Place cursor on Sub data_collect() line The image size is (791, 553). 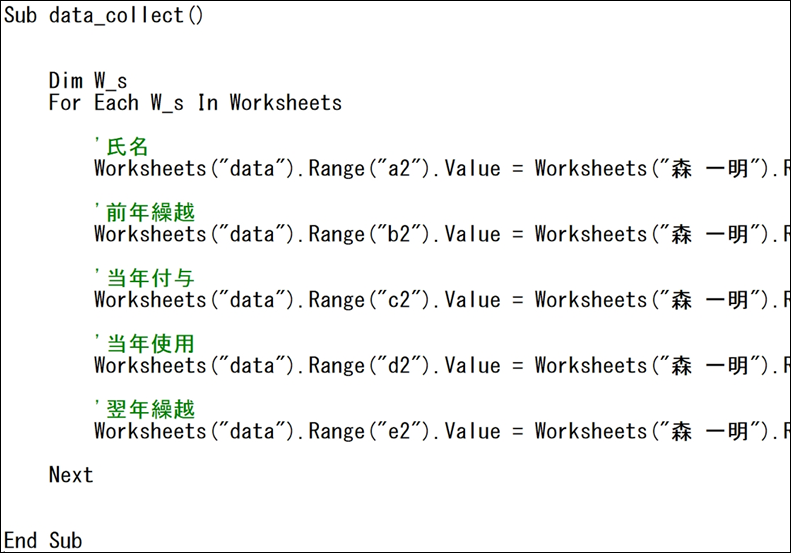(x=103, y=15)
